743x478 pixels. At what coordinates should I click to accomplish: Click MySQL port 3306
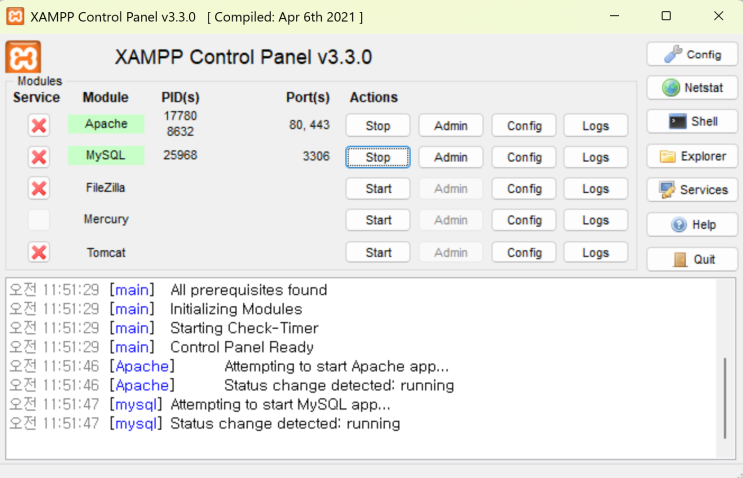(x=316, y=156)
